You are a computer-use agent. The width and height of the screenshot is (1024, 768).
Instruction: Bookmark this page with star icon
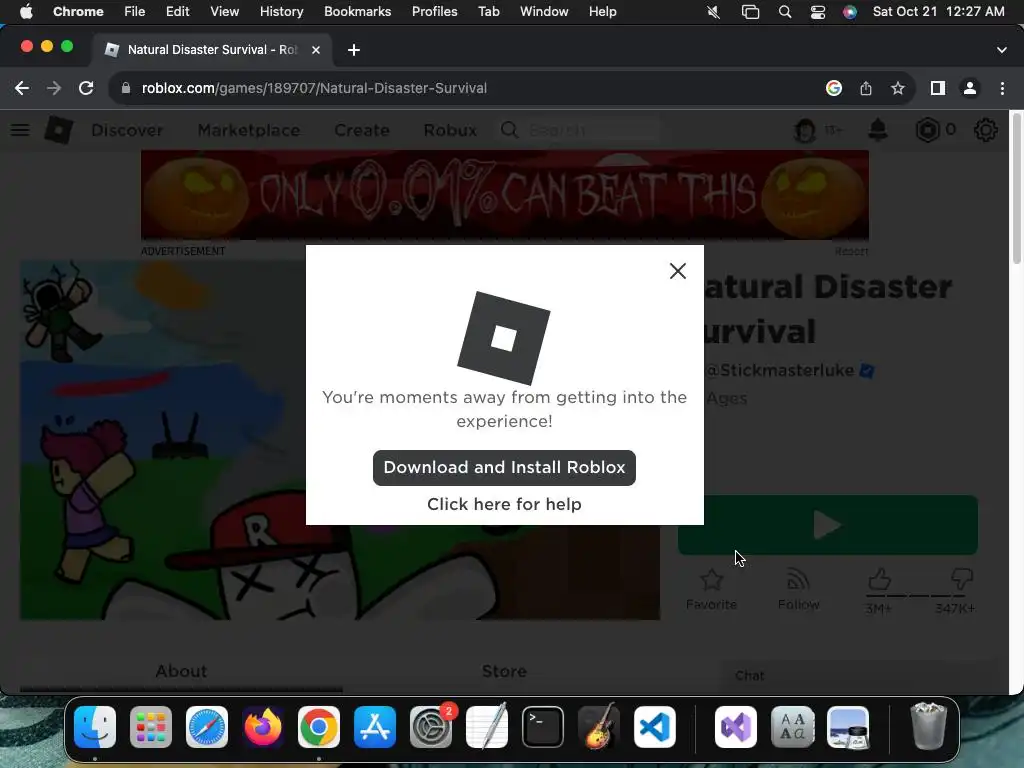pos(898,88)
